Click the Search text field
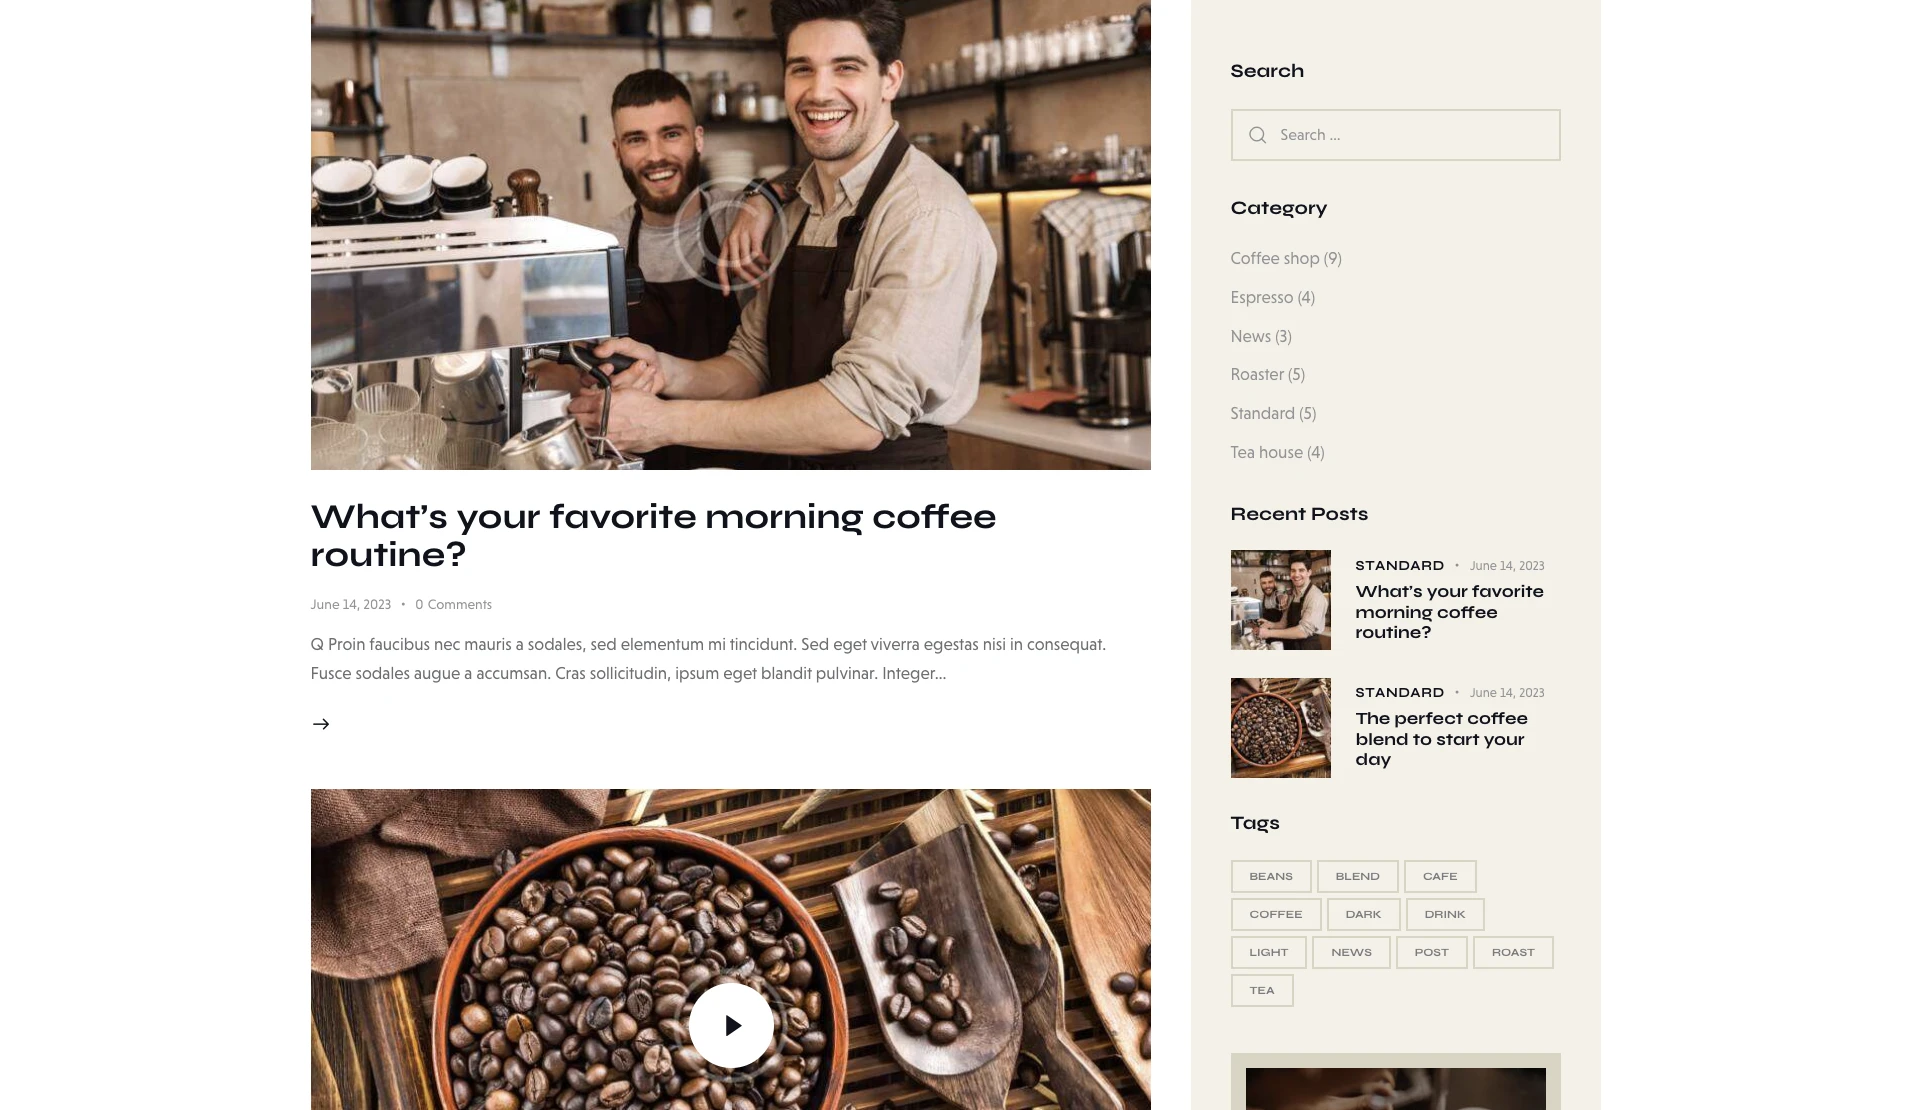1920x1110 pixels. coord(1395,135)
